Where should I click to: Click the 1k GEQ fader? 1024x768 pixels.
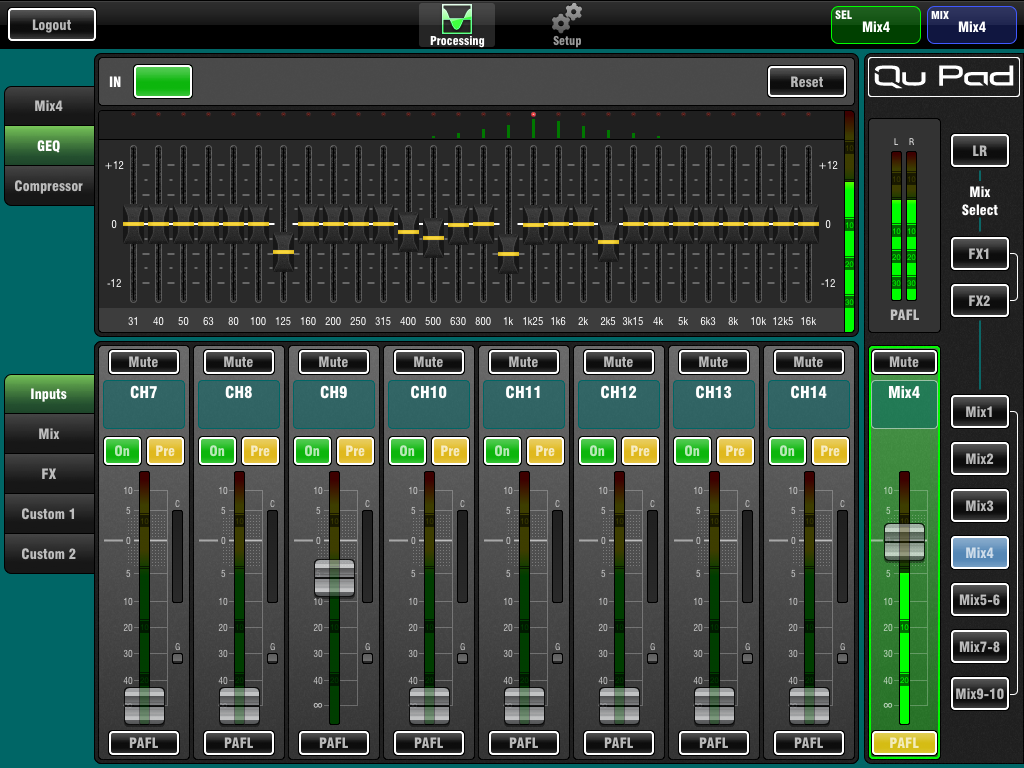tap(508, 254)
